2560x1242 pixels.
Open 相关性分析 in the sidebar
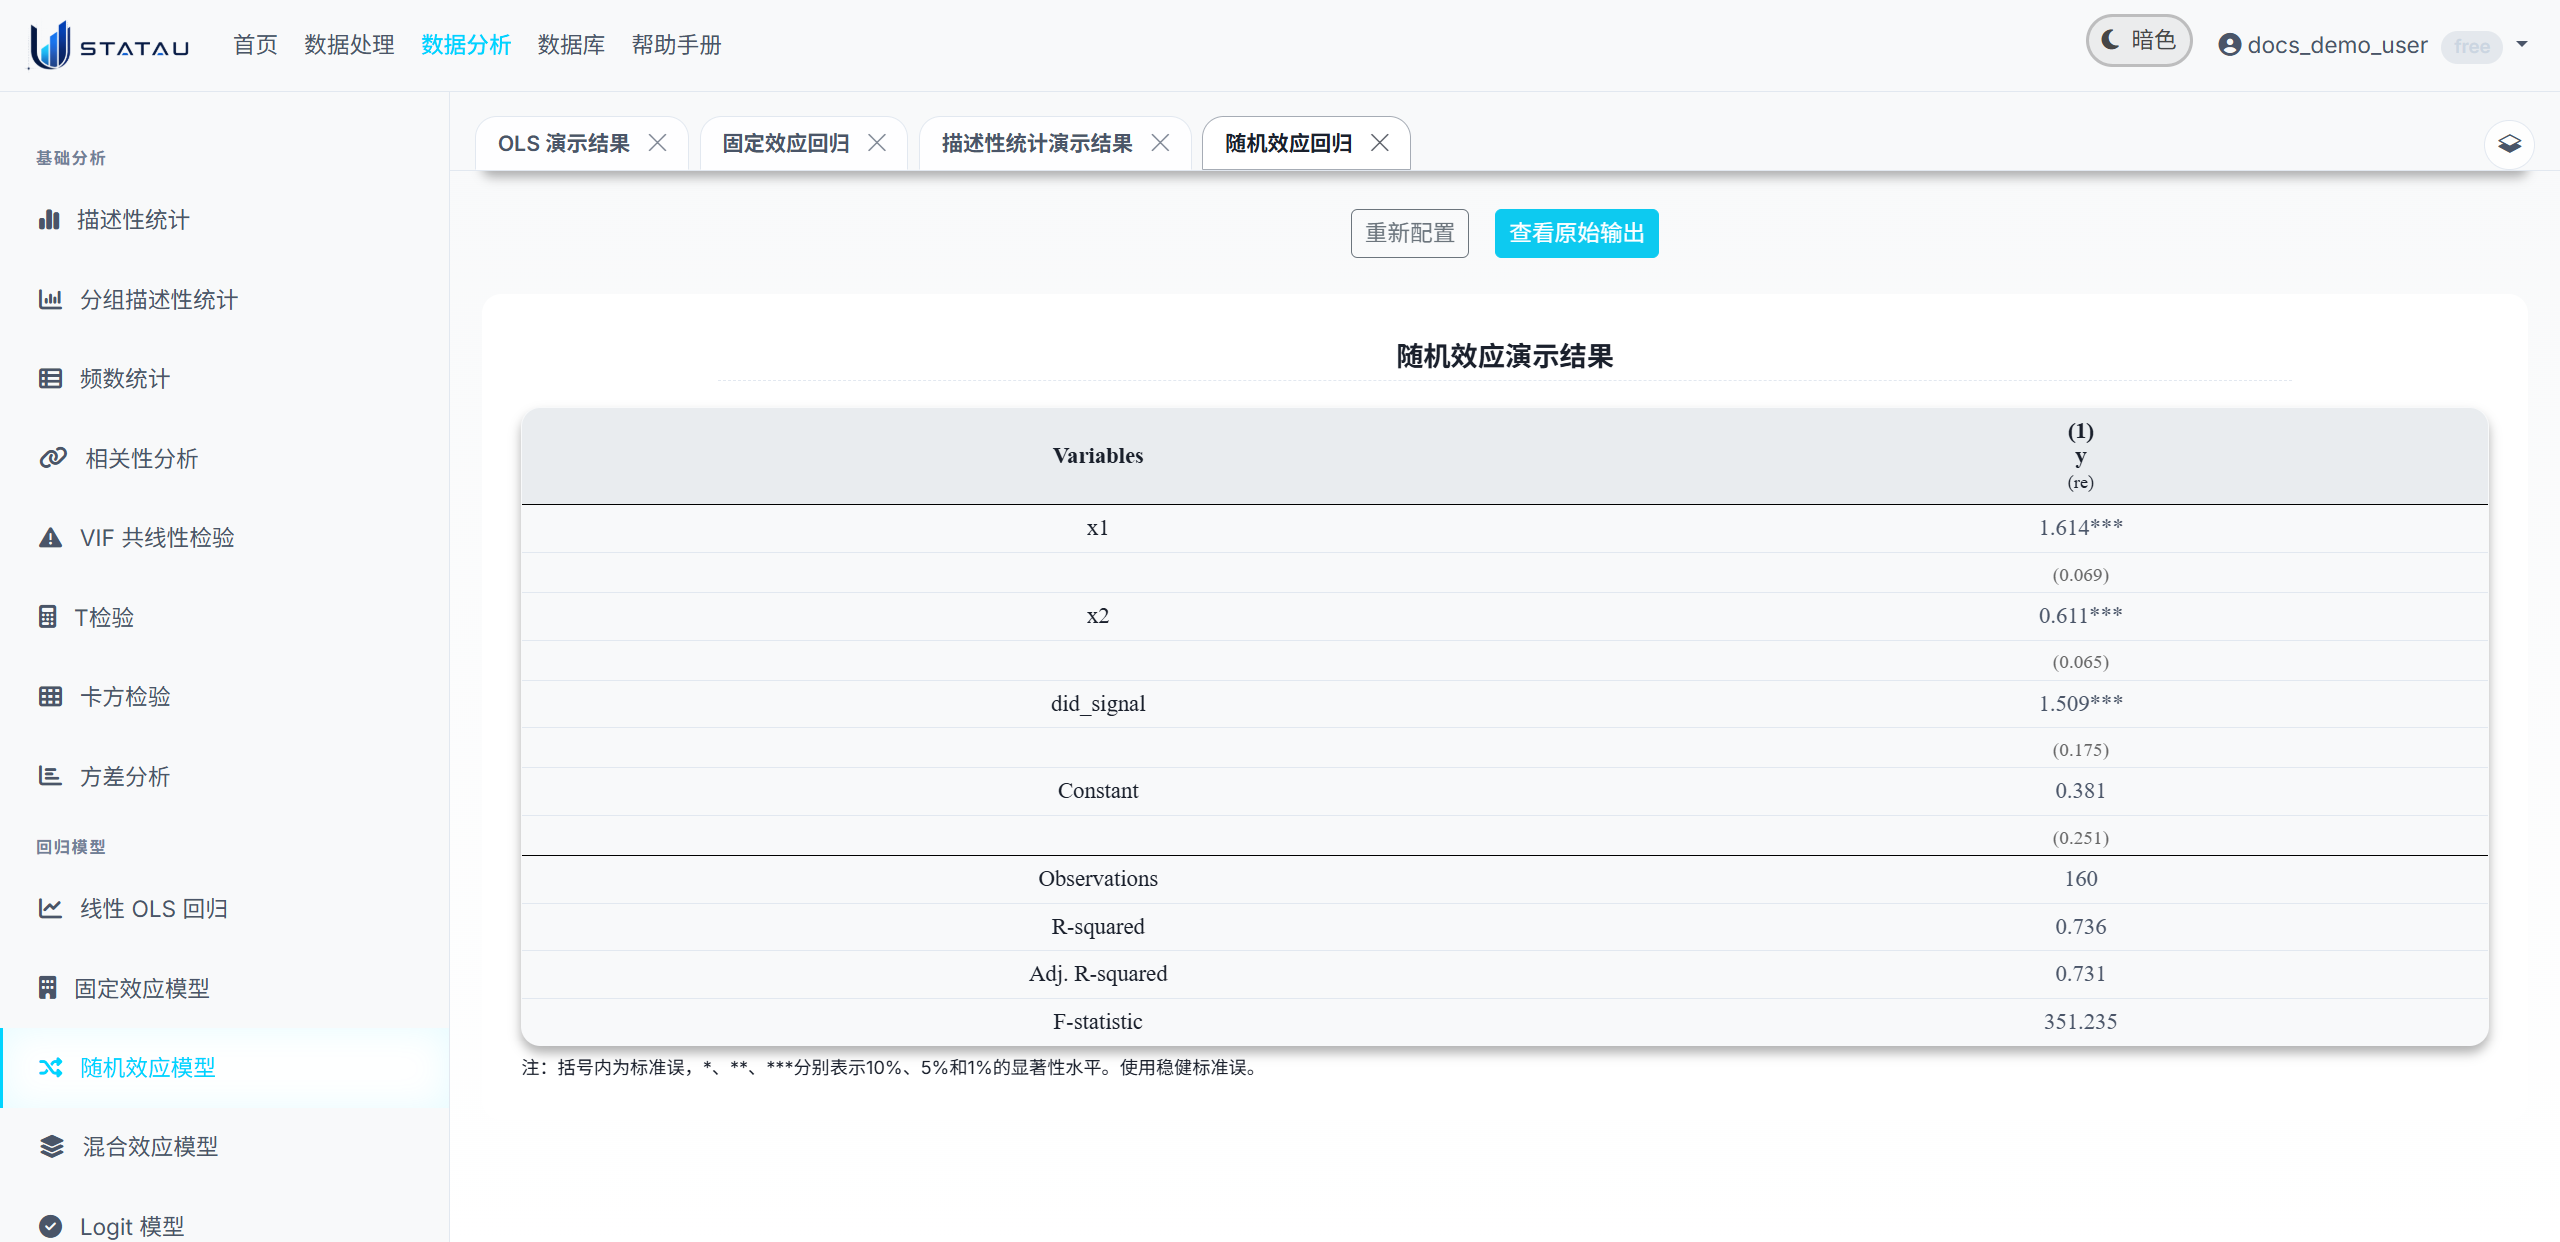(225, 458)
